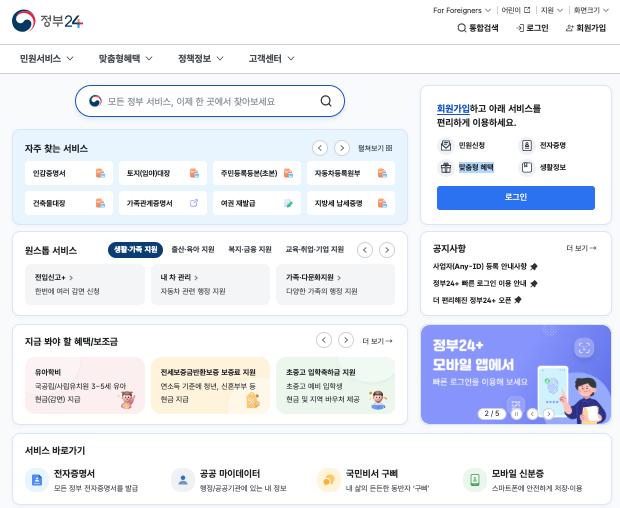Open the 어린이 external link

pos(516,10)
